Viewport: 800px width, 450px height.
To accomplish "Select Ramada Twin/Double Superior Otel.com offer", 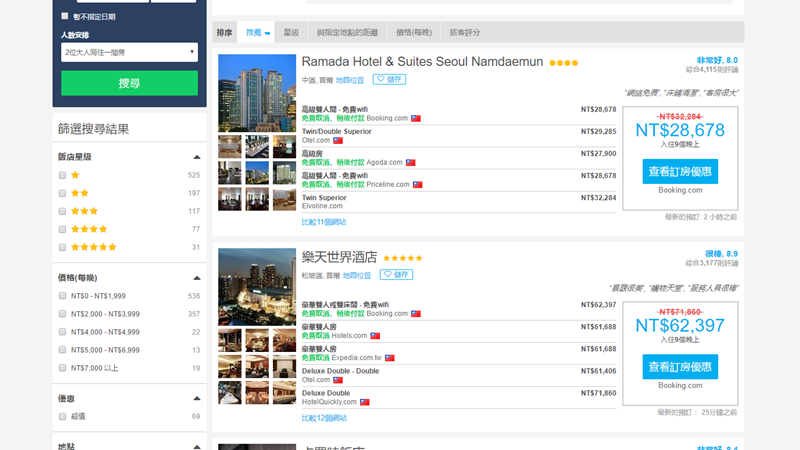I will pyautogui.click(x=459, y=136).
